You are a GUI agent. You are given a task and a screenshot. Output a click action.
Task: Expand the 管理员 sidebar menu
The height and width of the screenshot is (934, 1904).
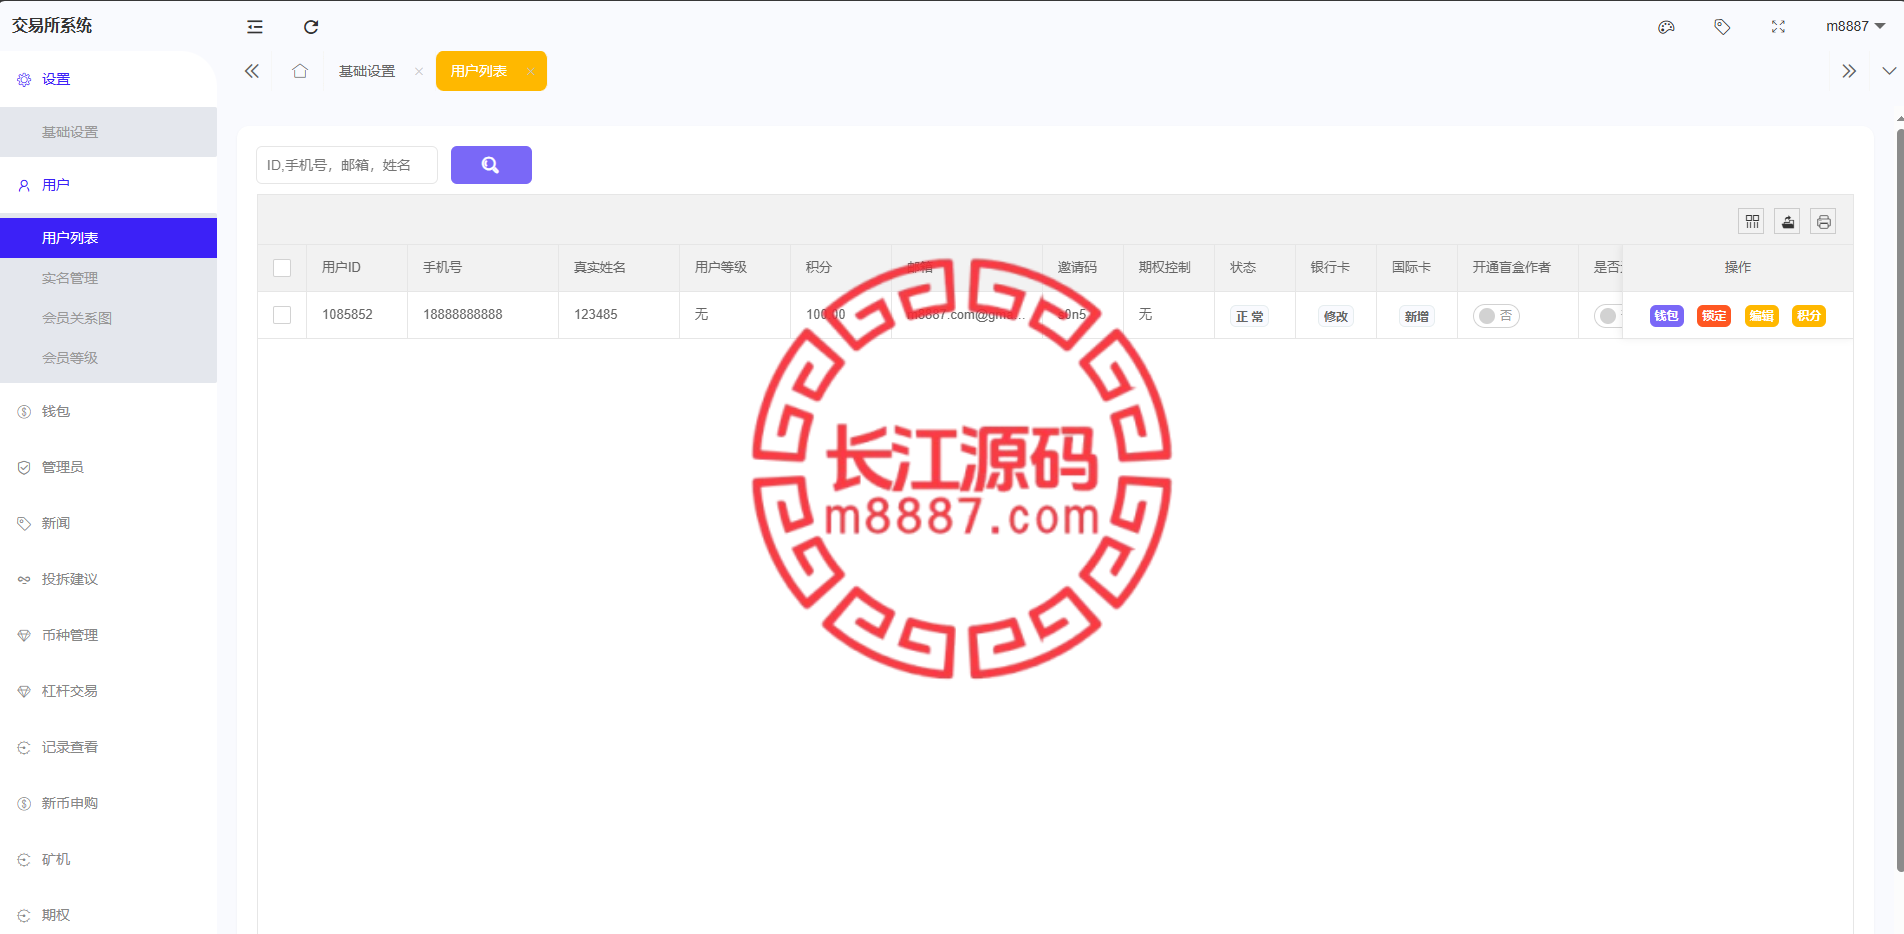pos(108,467)
